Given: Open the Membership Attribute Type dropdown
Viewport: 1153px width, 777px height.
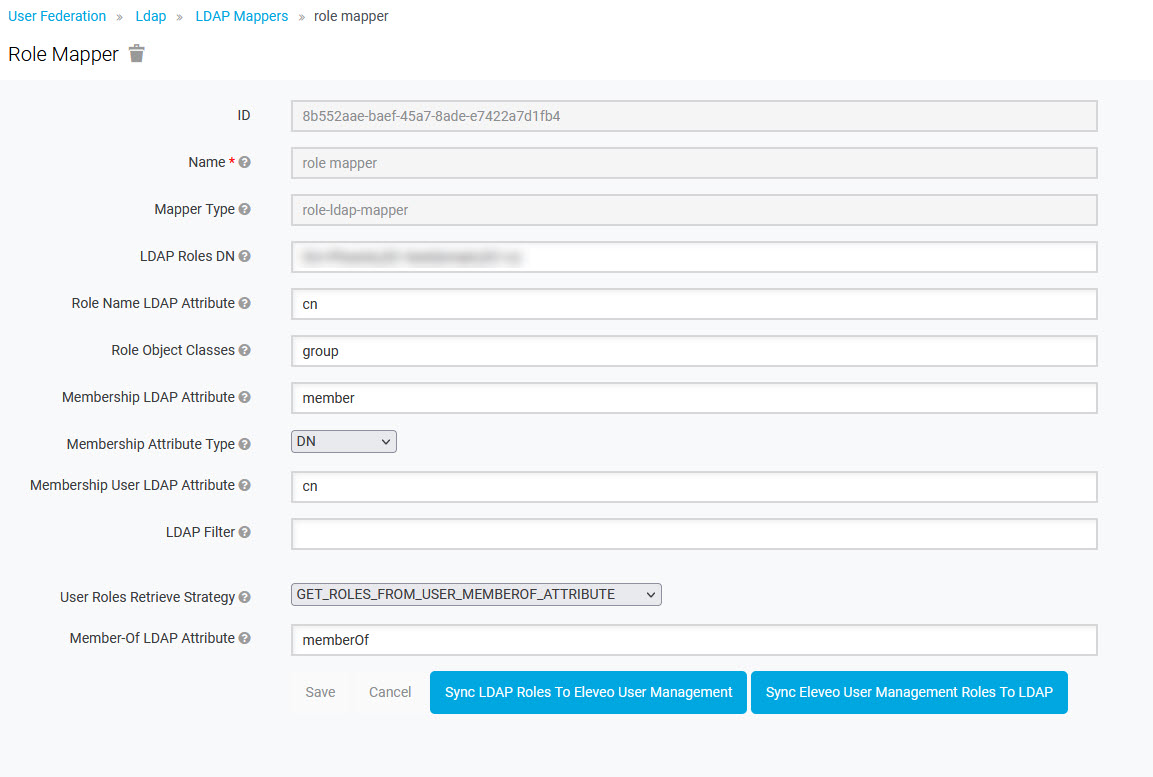Looking at the screenshot, I should [343, 441].
